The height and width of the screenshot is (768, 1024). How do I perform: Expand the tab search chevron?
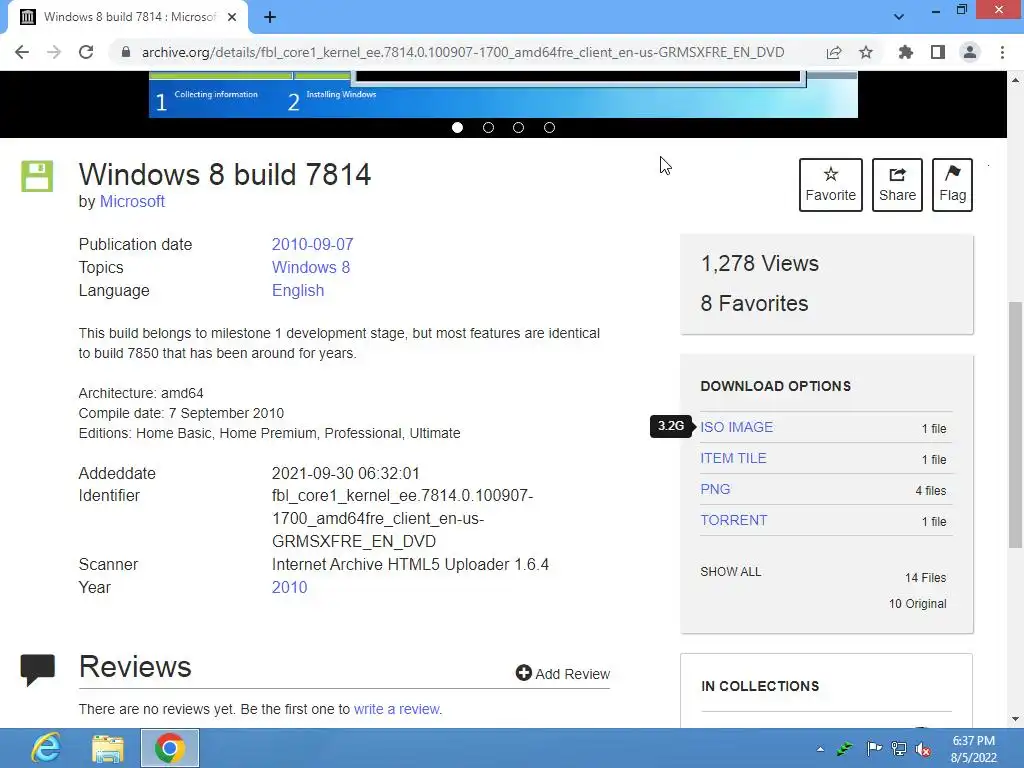pos(899,17)
